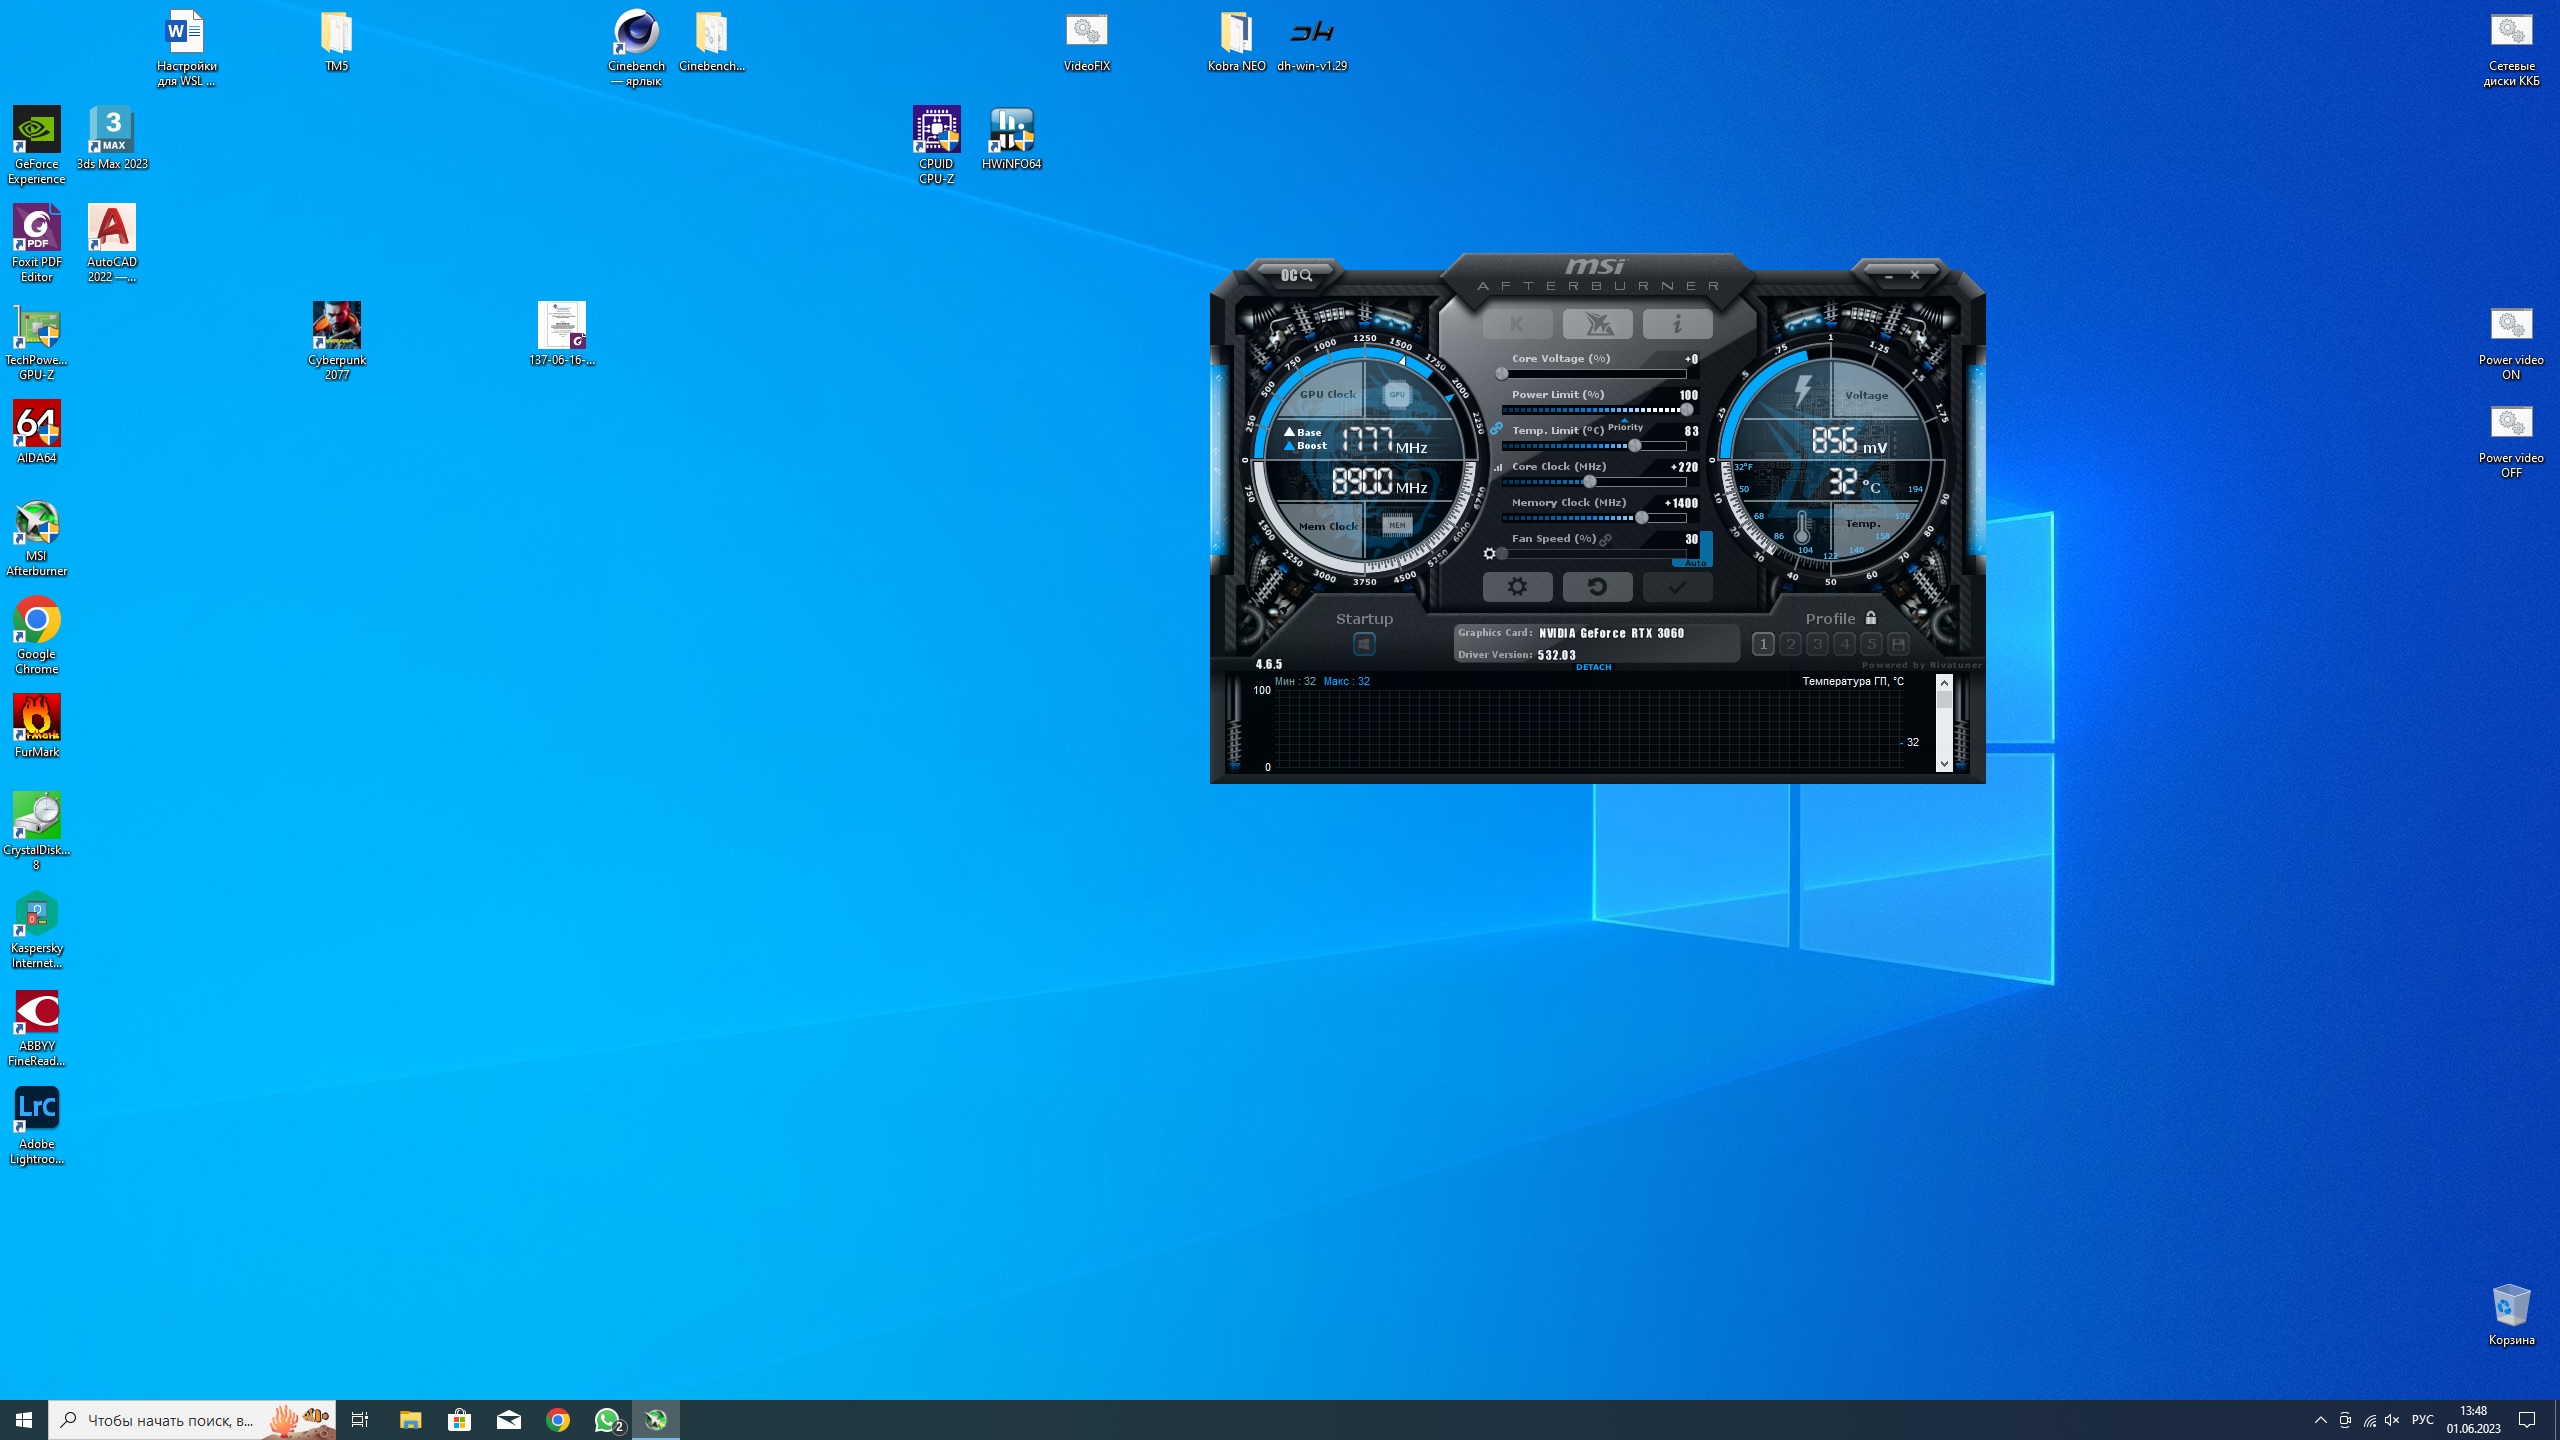Toggle the Auto fan speed mode
This screenshot has width=2560, height=1440.
pyautogui.click(x=1696, y=563)
